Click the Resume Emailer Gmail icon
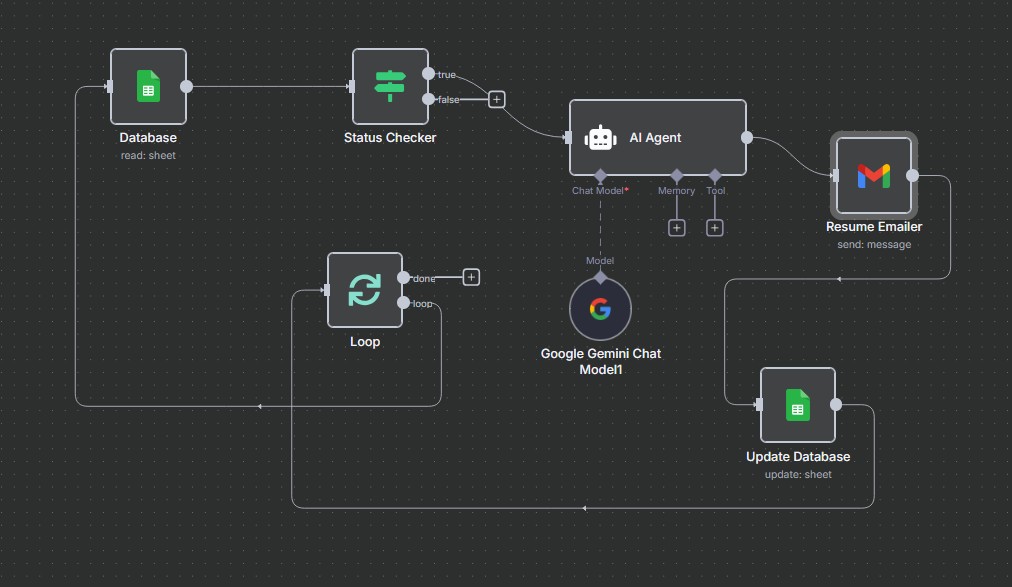This screenshot has height=587, width=1012. point(873,176)
